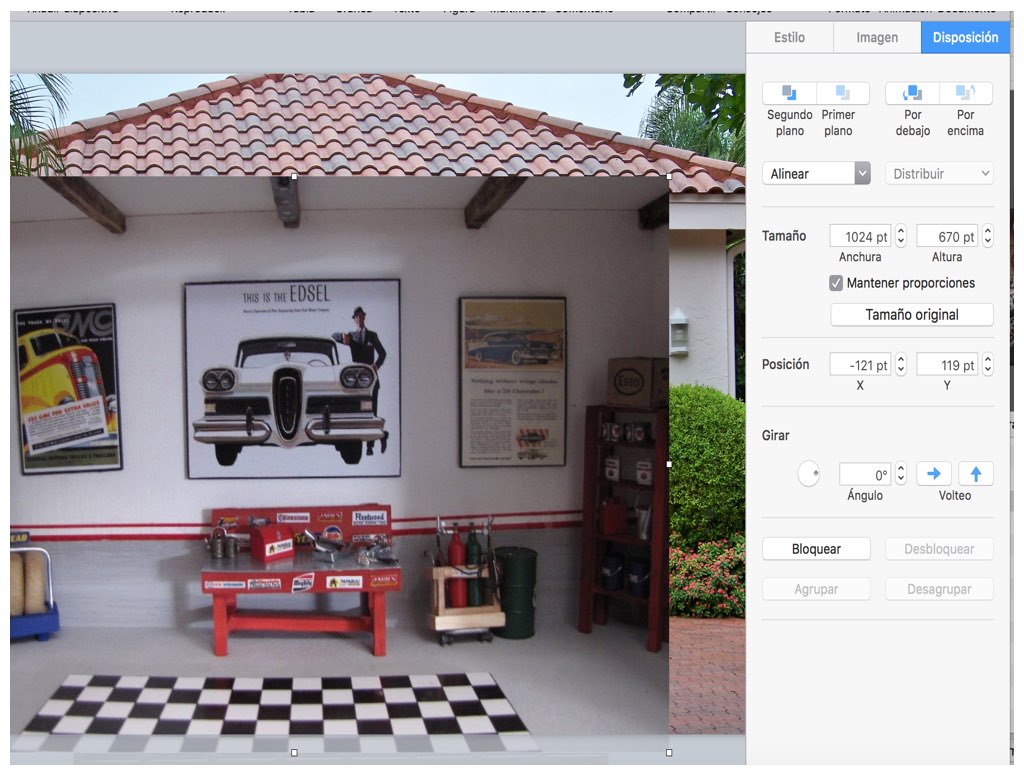Click the Anchura width field

(x=860, y=236)
